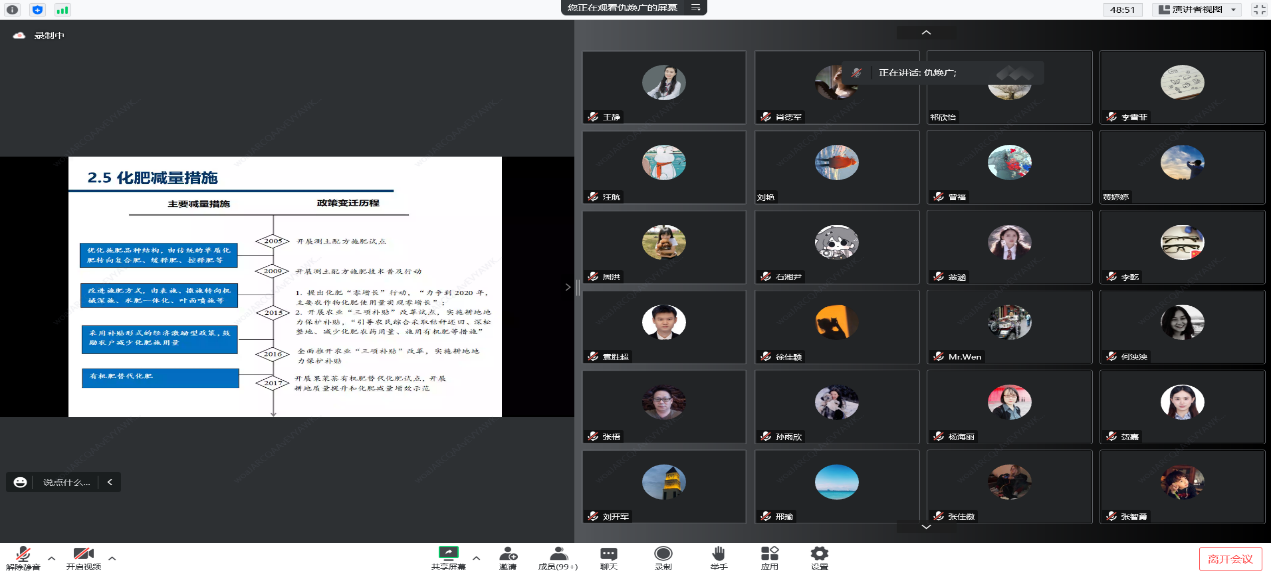1271x571 pixels.
Task: Click the Record icon
Action: pos(662,554)
